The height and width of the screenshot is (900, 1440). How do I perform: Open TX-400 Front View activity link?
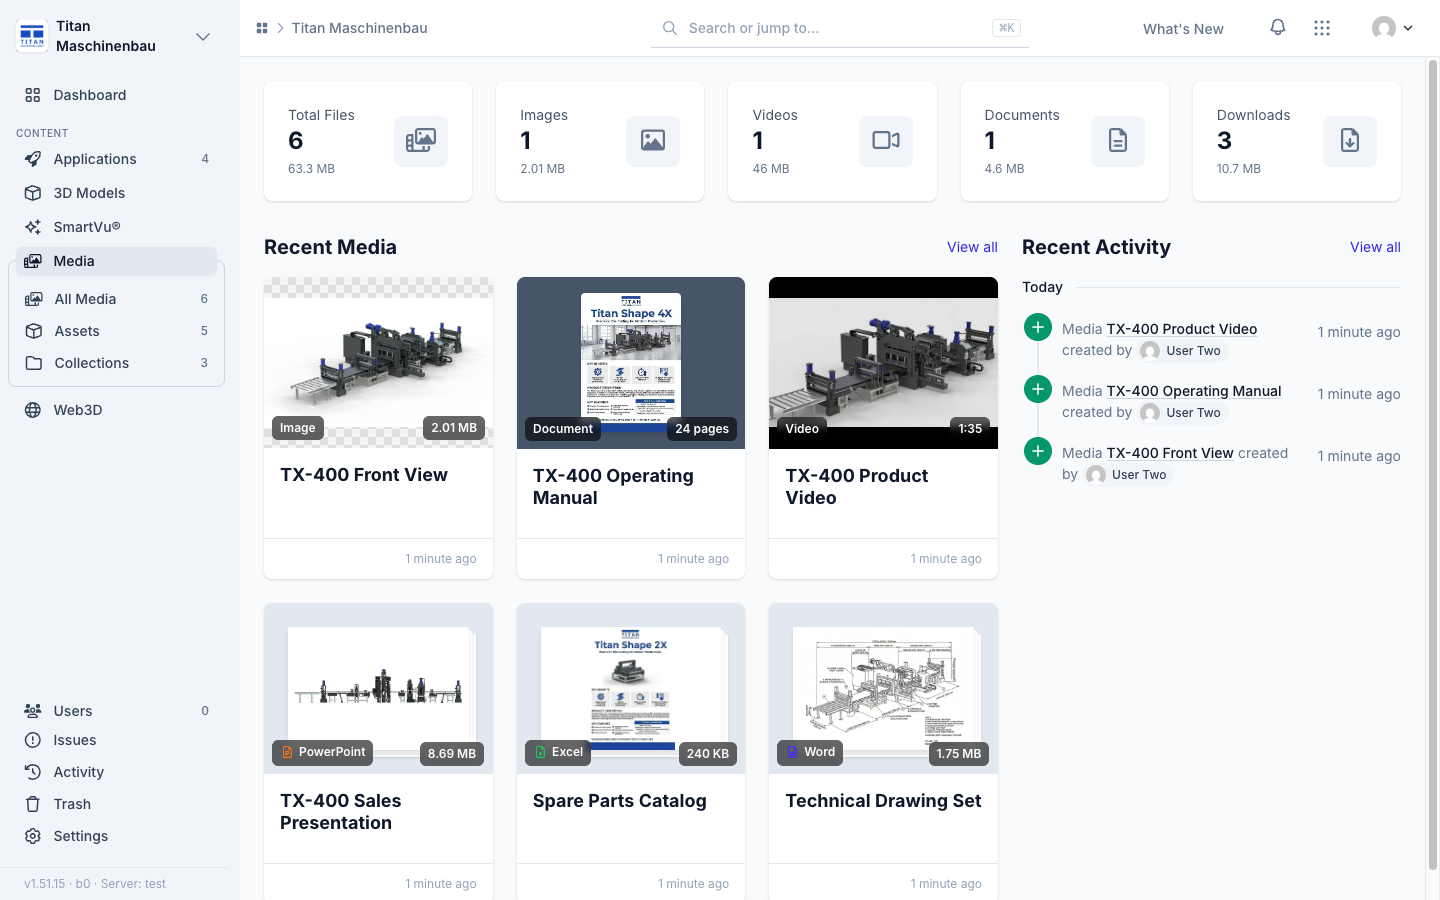pyautogui.click(x=1170, y=453)
